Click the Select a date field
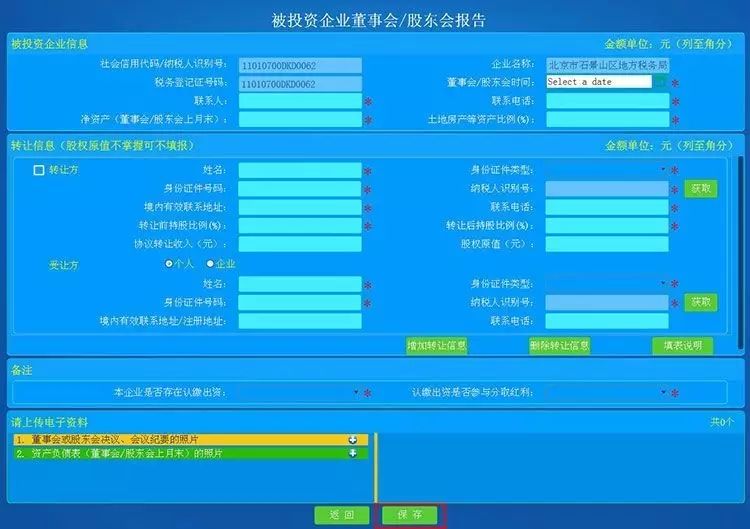The image size is (750, 529). [x=598, y=82]
